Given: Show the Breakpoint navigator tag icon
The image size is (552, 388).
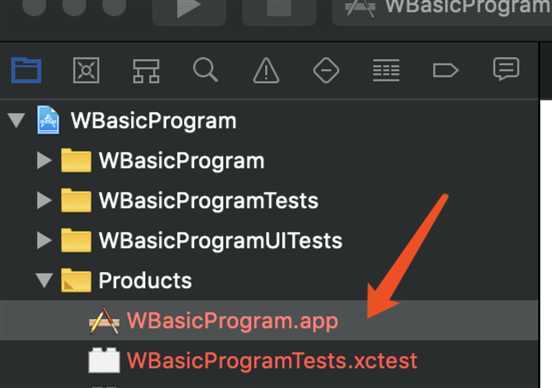Looking at the screenshot, I should [x=445, y=70].
